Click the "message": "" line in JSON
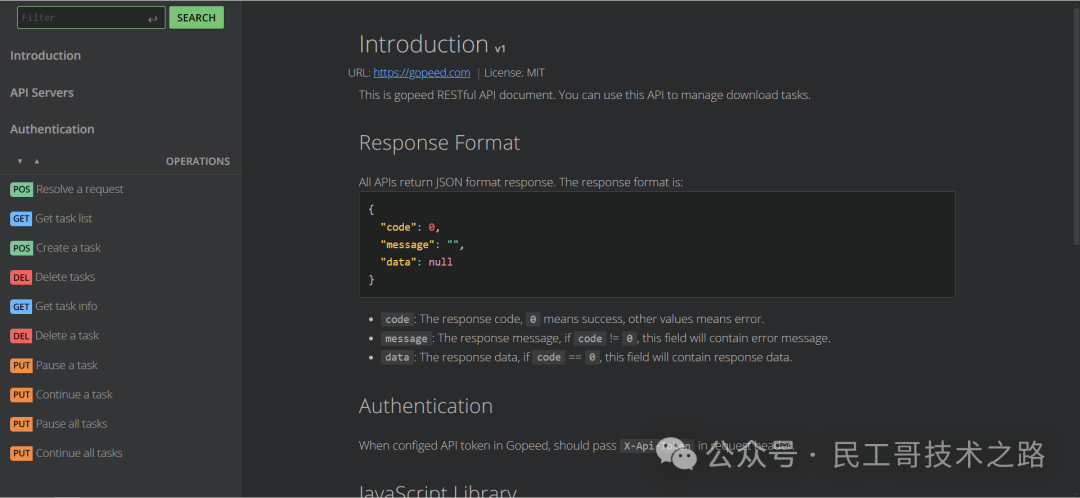The width and height of the screenshot is (1080, 498). (x=423, y=245)
